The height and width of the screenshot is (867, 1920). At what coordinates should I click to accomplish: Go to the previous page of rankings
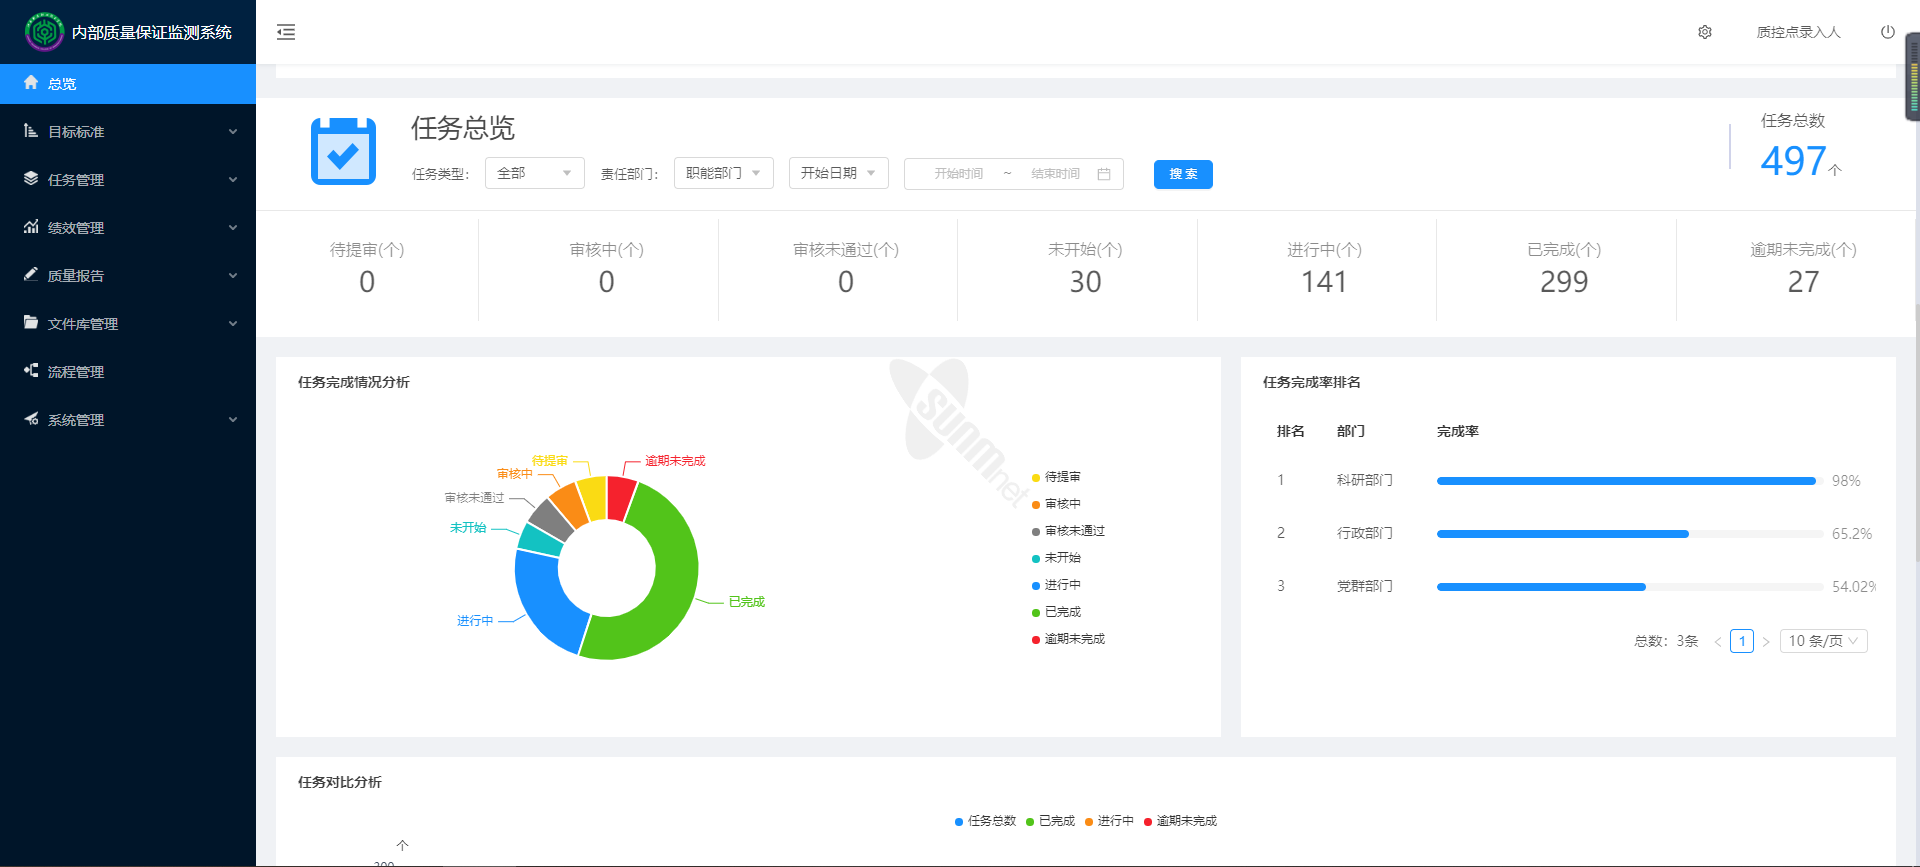pos(1718,642)
